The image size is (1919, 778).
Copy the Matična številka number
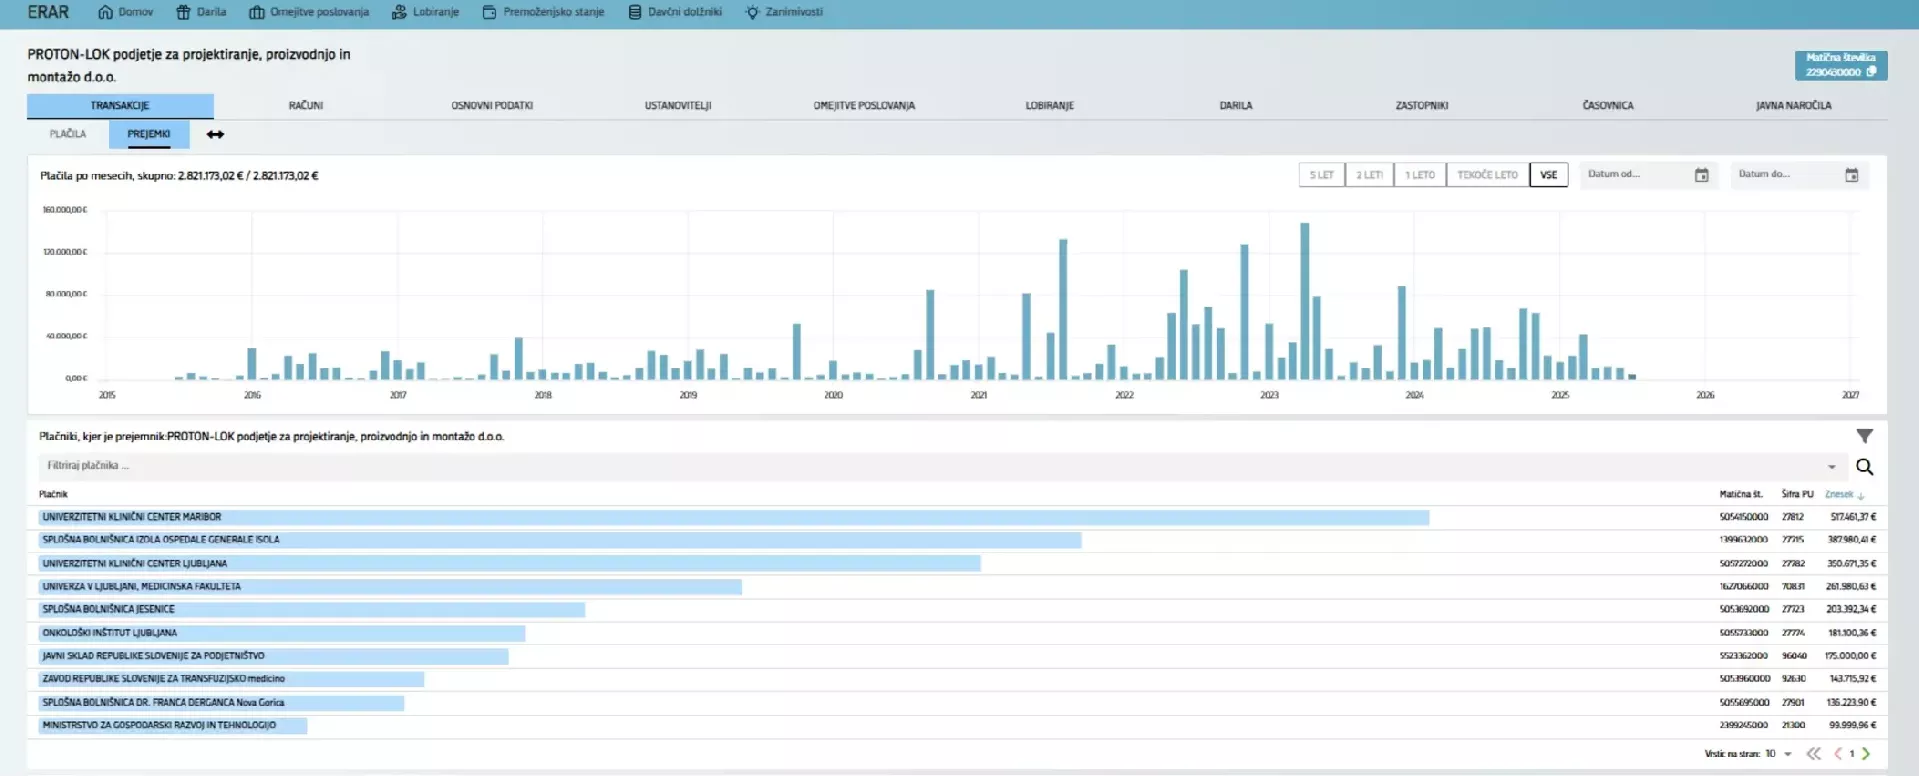tap(1871, 72)
